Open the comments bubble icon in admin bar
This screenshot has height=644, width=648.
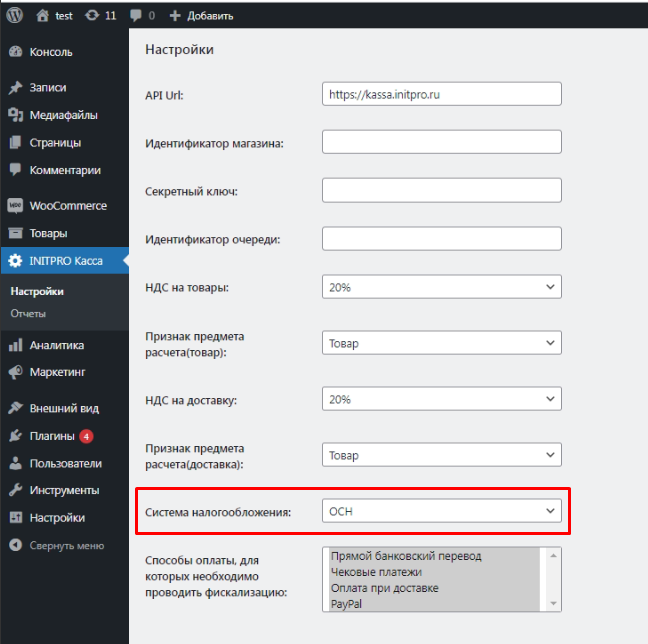(135, 15)
